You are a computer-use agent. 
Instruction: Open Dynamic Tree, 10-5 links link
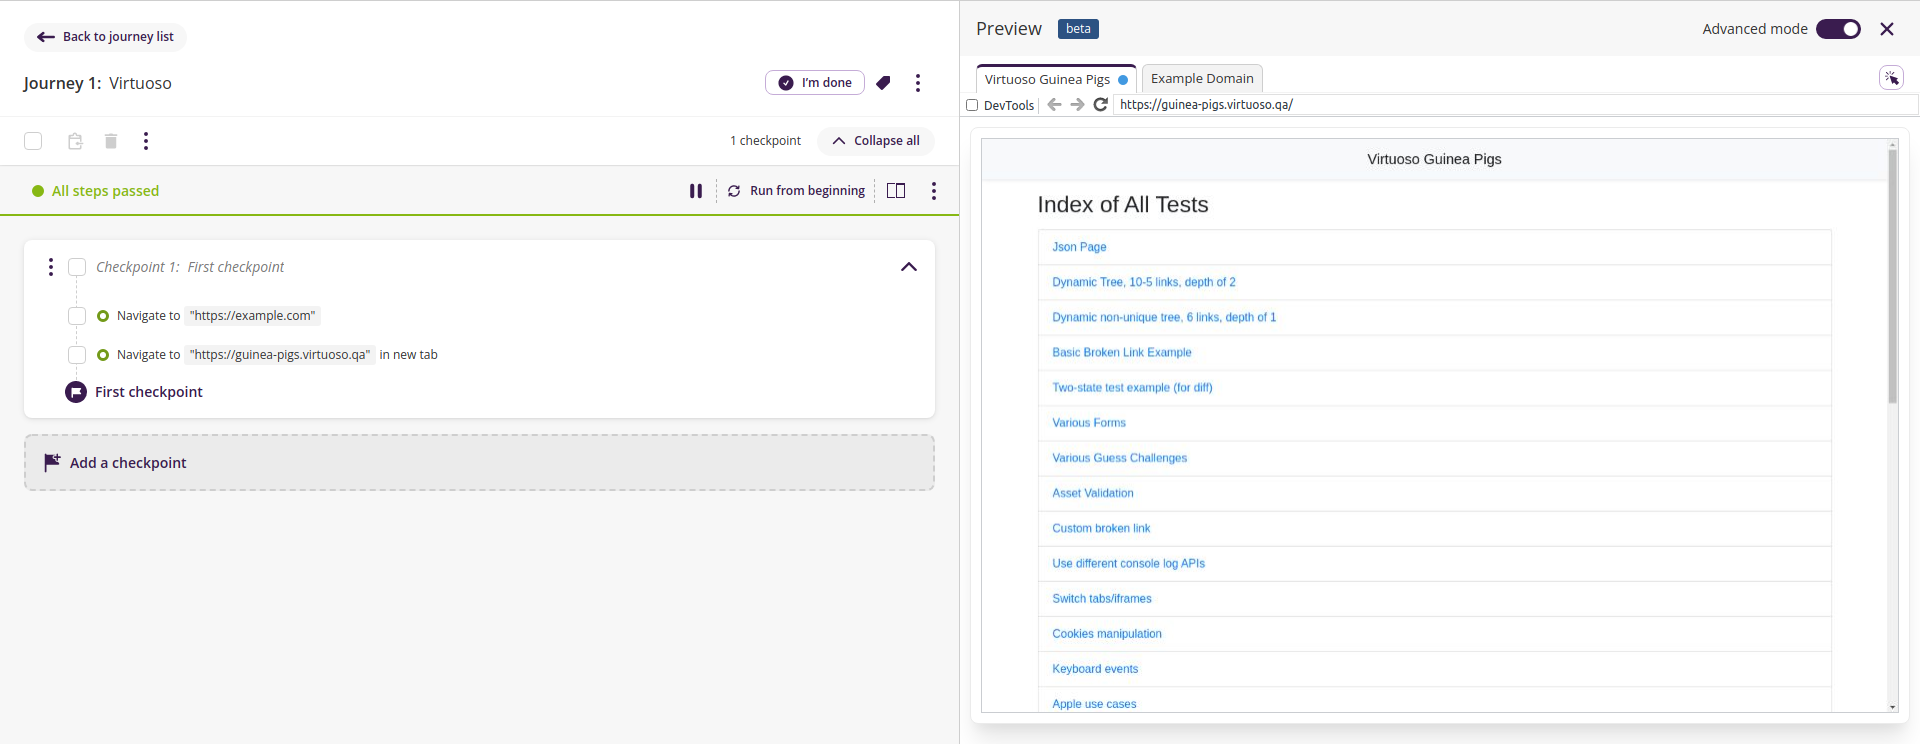tap(1144, 282)
